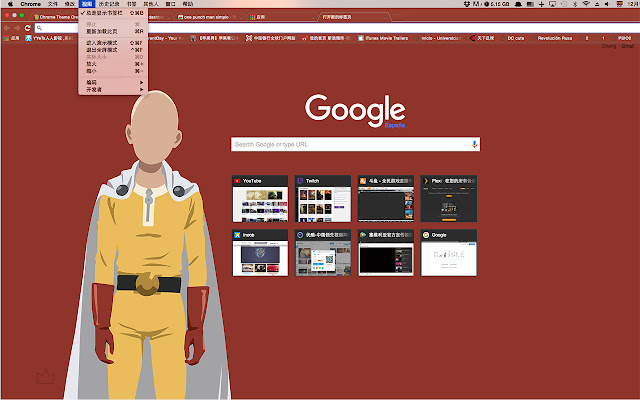Open the 斗鱼 most-visited thumbnail

(386, 199)
